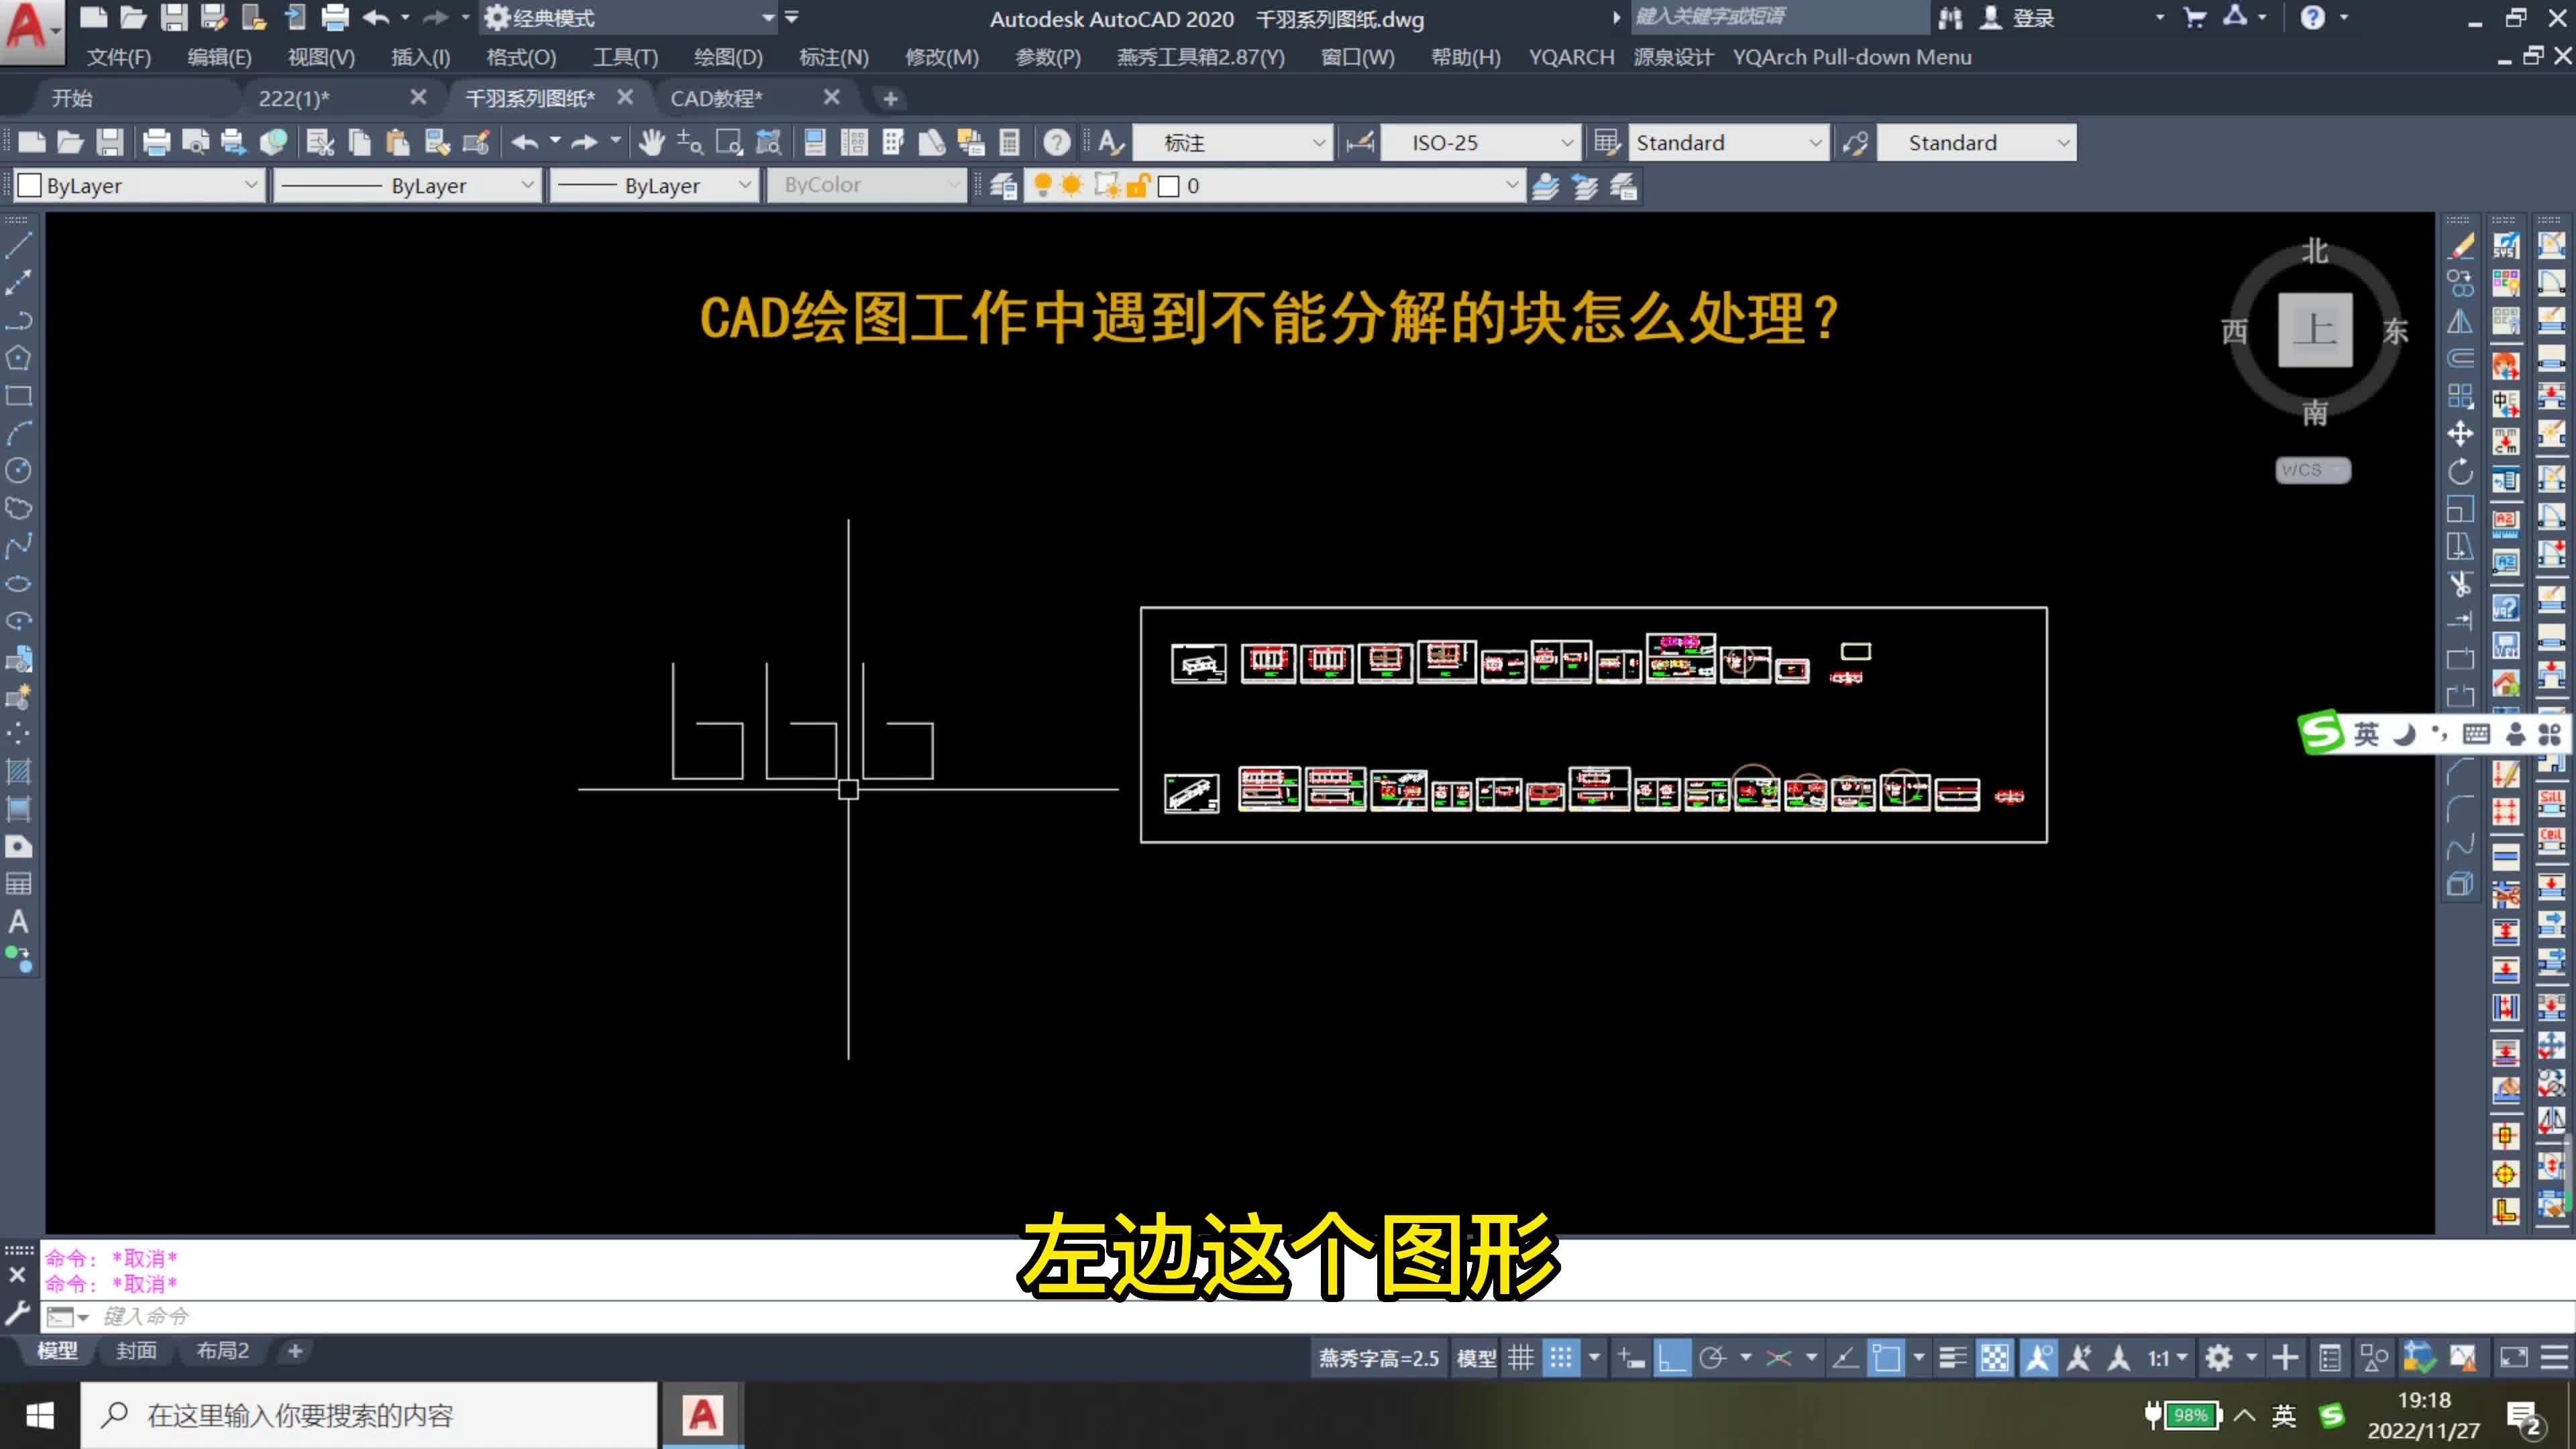The image size is (2576, 1449).
Task: Click the AutoCAD icon on Windows taskbar
Action: pos(702,1415)
